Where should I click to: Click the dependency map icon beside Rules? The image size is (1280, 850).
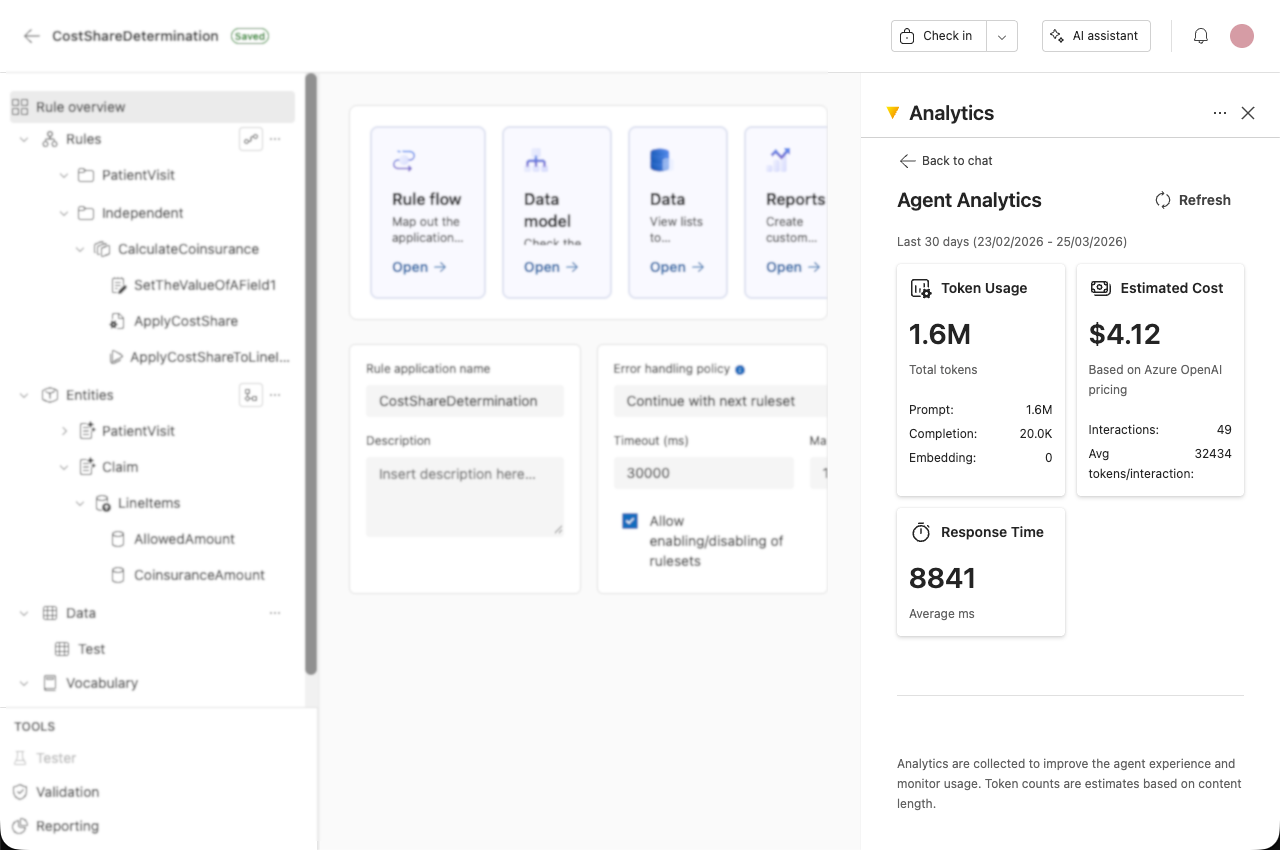tap(250, 139)
